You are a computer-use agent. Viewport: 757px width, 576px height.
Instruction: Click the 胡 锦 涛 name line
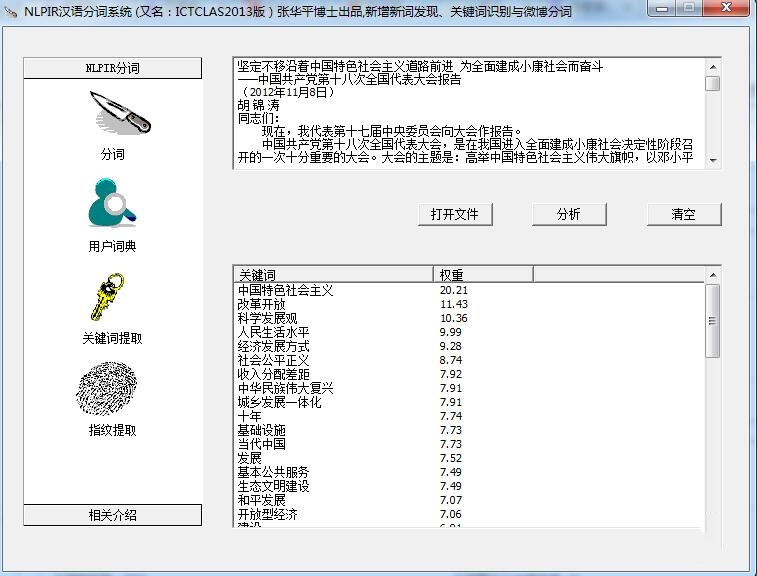tap(258, 105)
